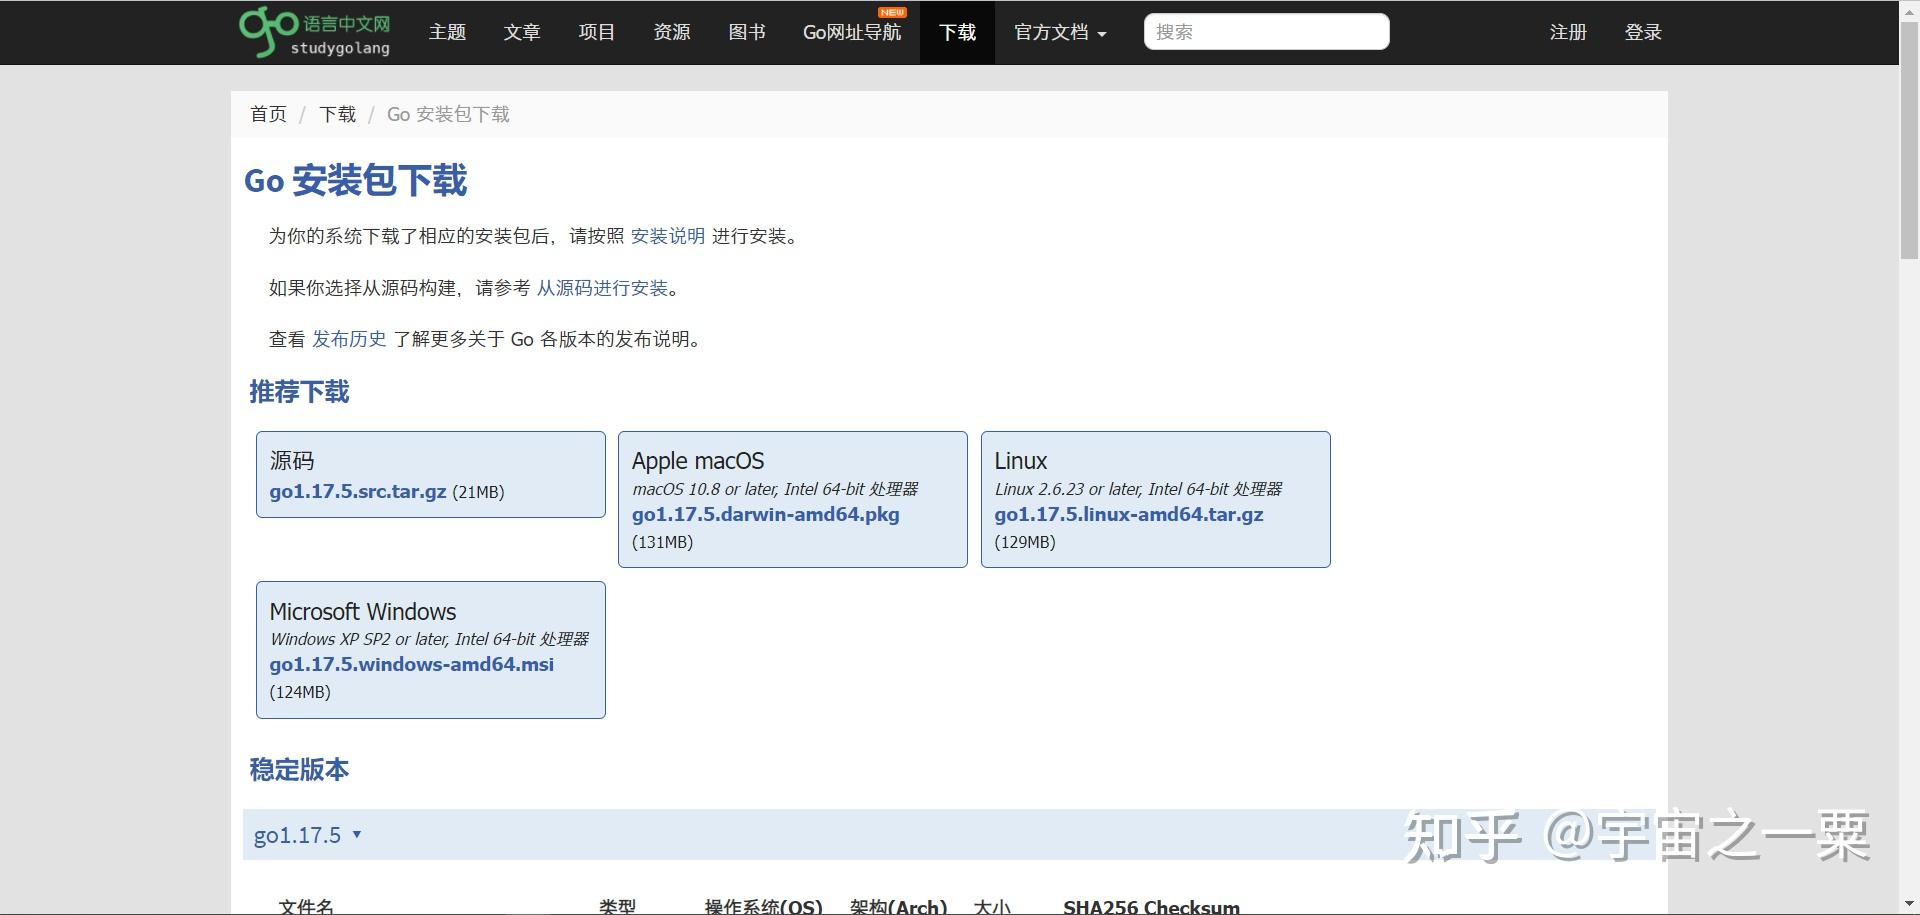
Task: Open the 安装说明 link
Action: click(x=666, y=236)
